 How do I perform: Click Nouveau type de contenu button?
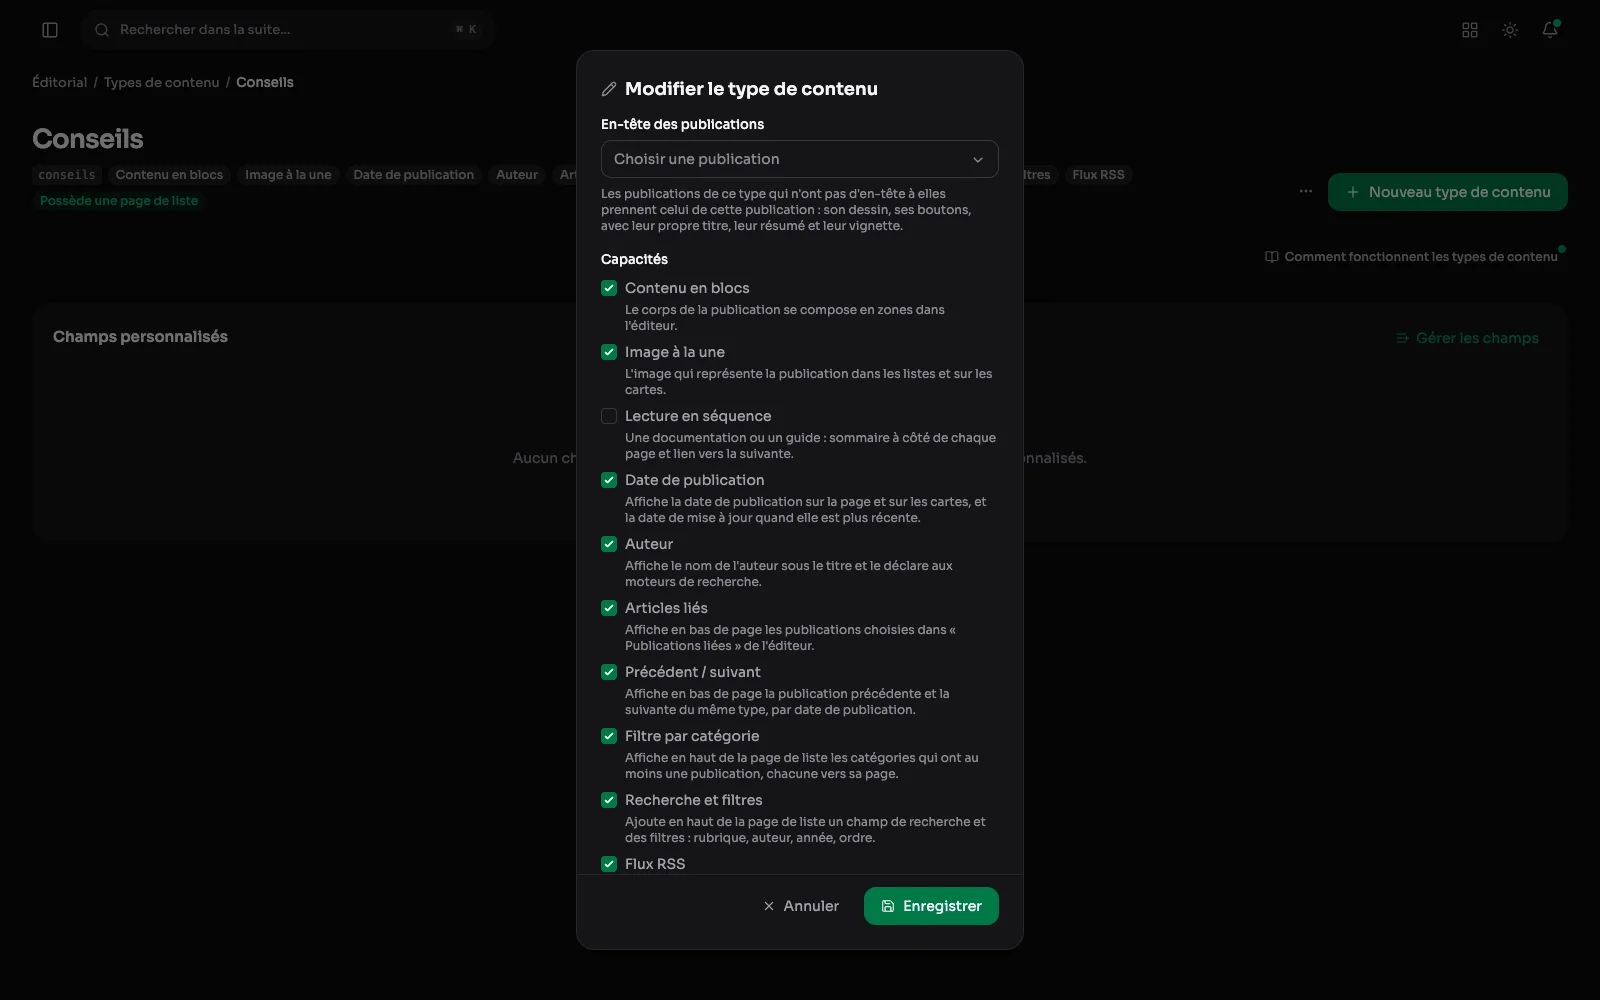coord(1448,192)
